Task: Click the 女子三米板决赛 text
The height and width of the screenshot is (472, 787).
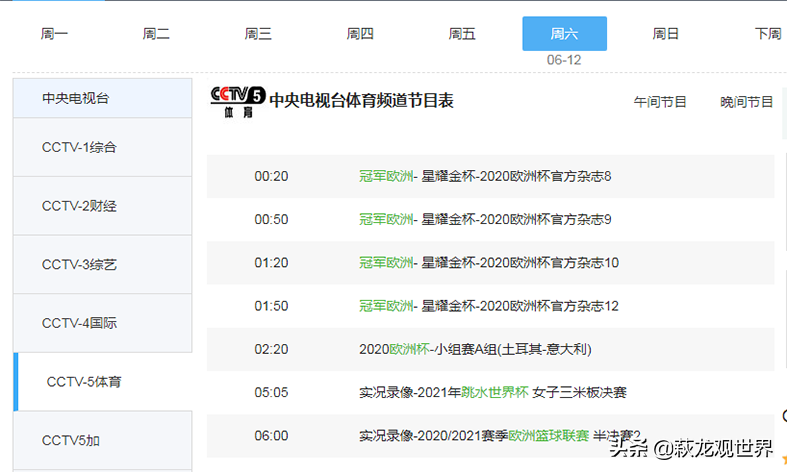Action: click(x=580, y=392)
